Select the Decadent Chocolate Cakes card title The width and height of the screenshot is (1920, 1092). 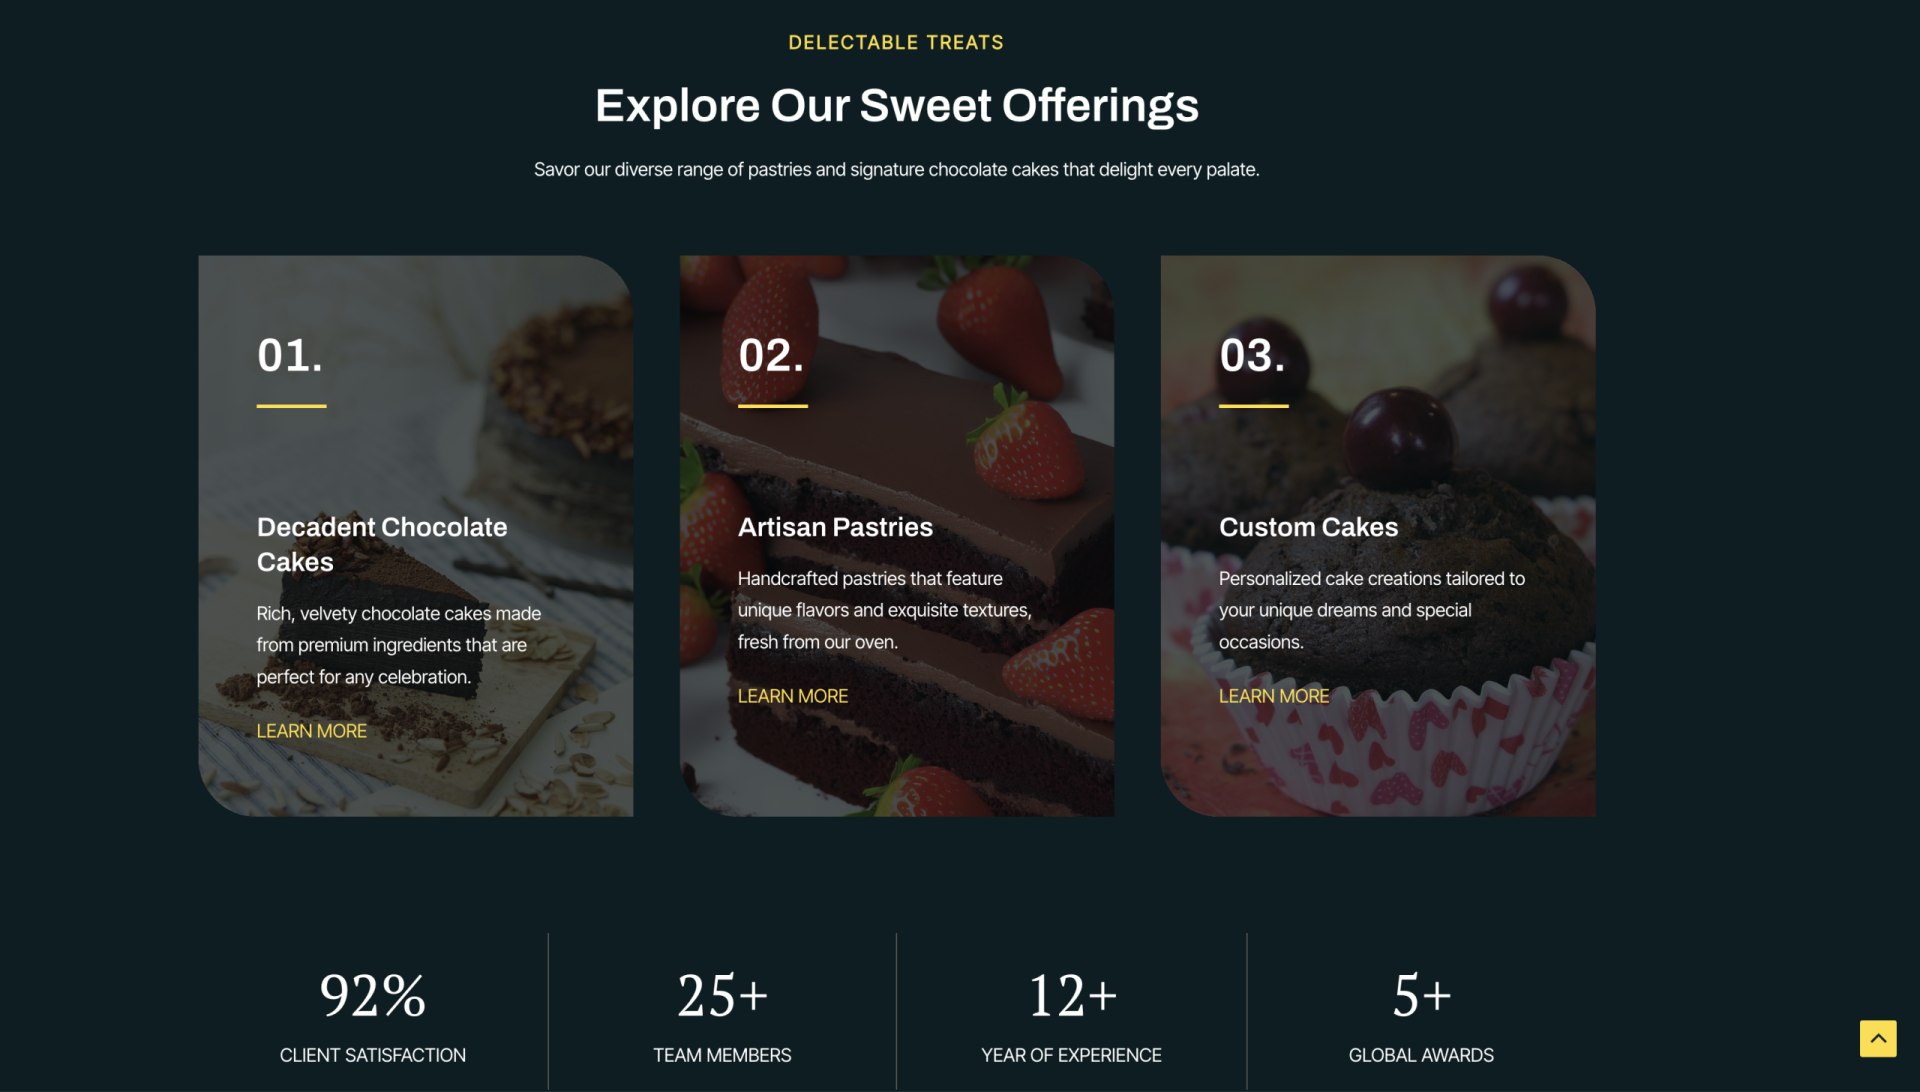[381, 544]
